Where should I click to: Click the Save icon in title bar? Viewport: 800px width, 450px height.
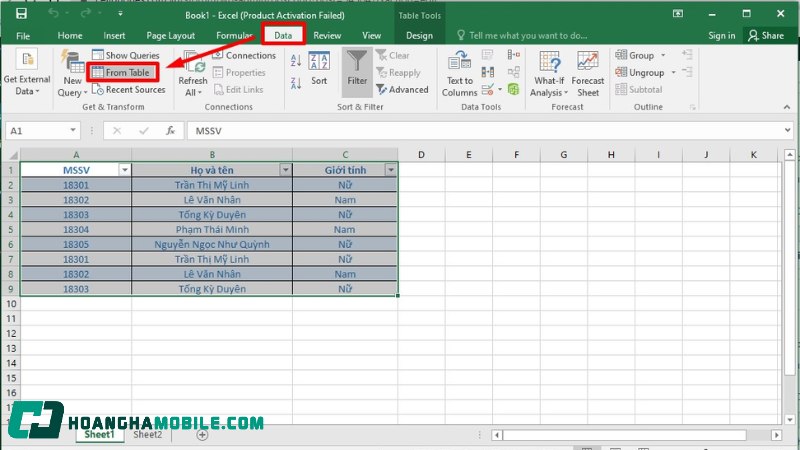tap(21, 14)
